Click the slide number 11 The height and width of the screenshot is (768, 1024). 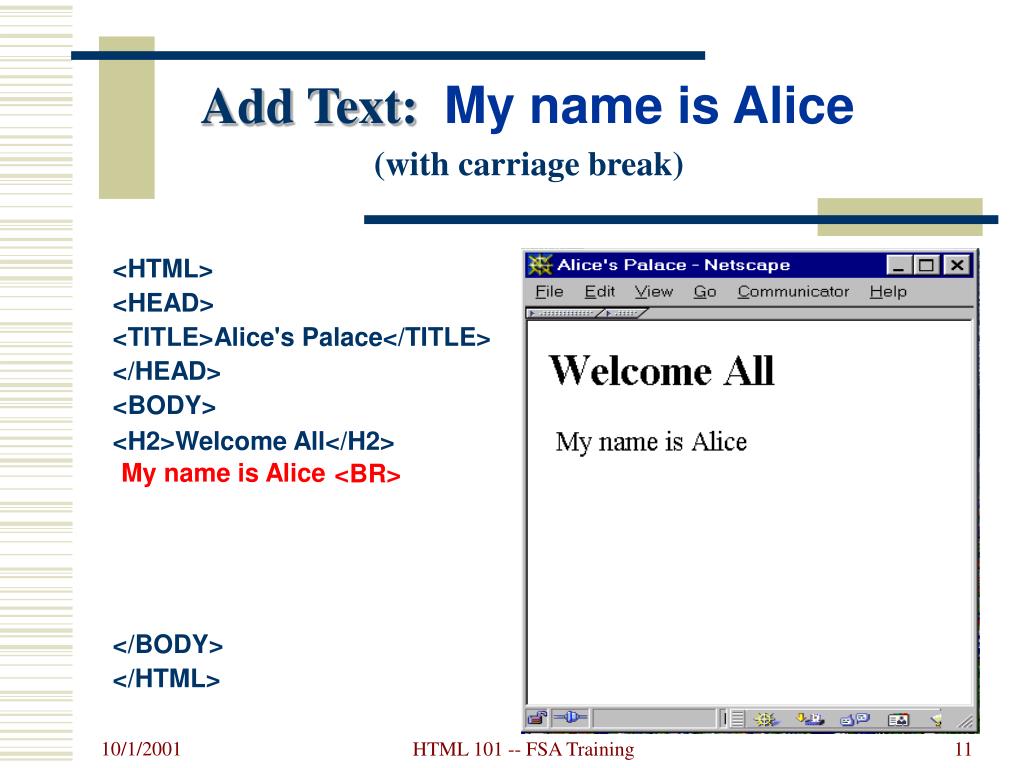(x=963, y=749)
